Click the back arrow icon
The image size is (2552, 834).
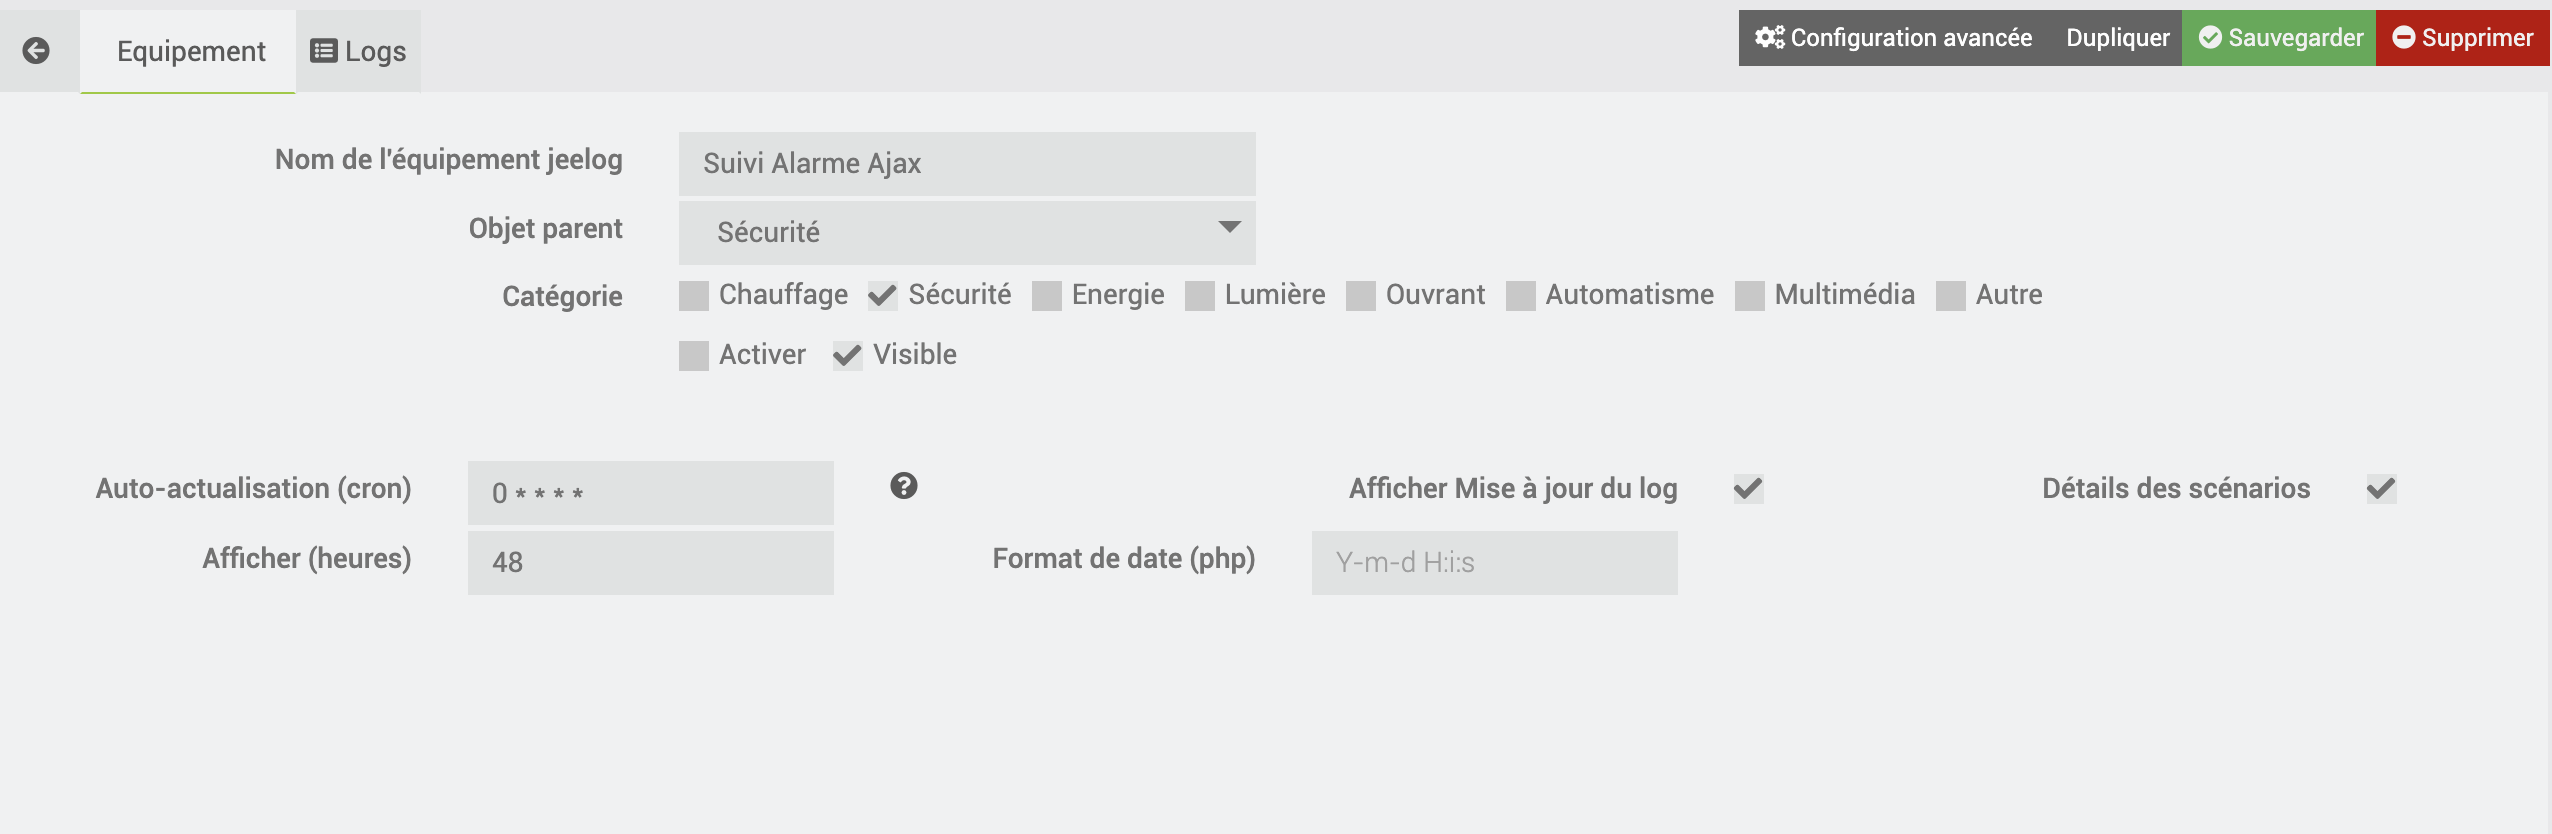click(x=36, y=50)
